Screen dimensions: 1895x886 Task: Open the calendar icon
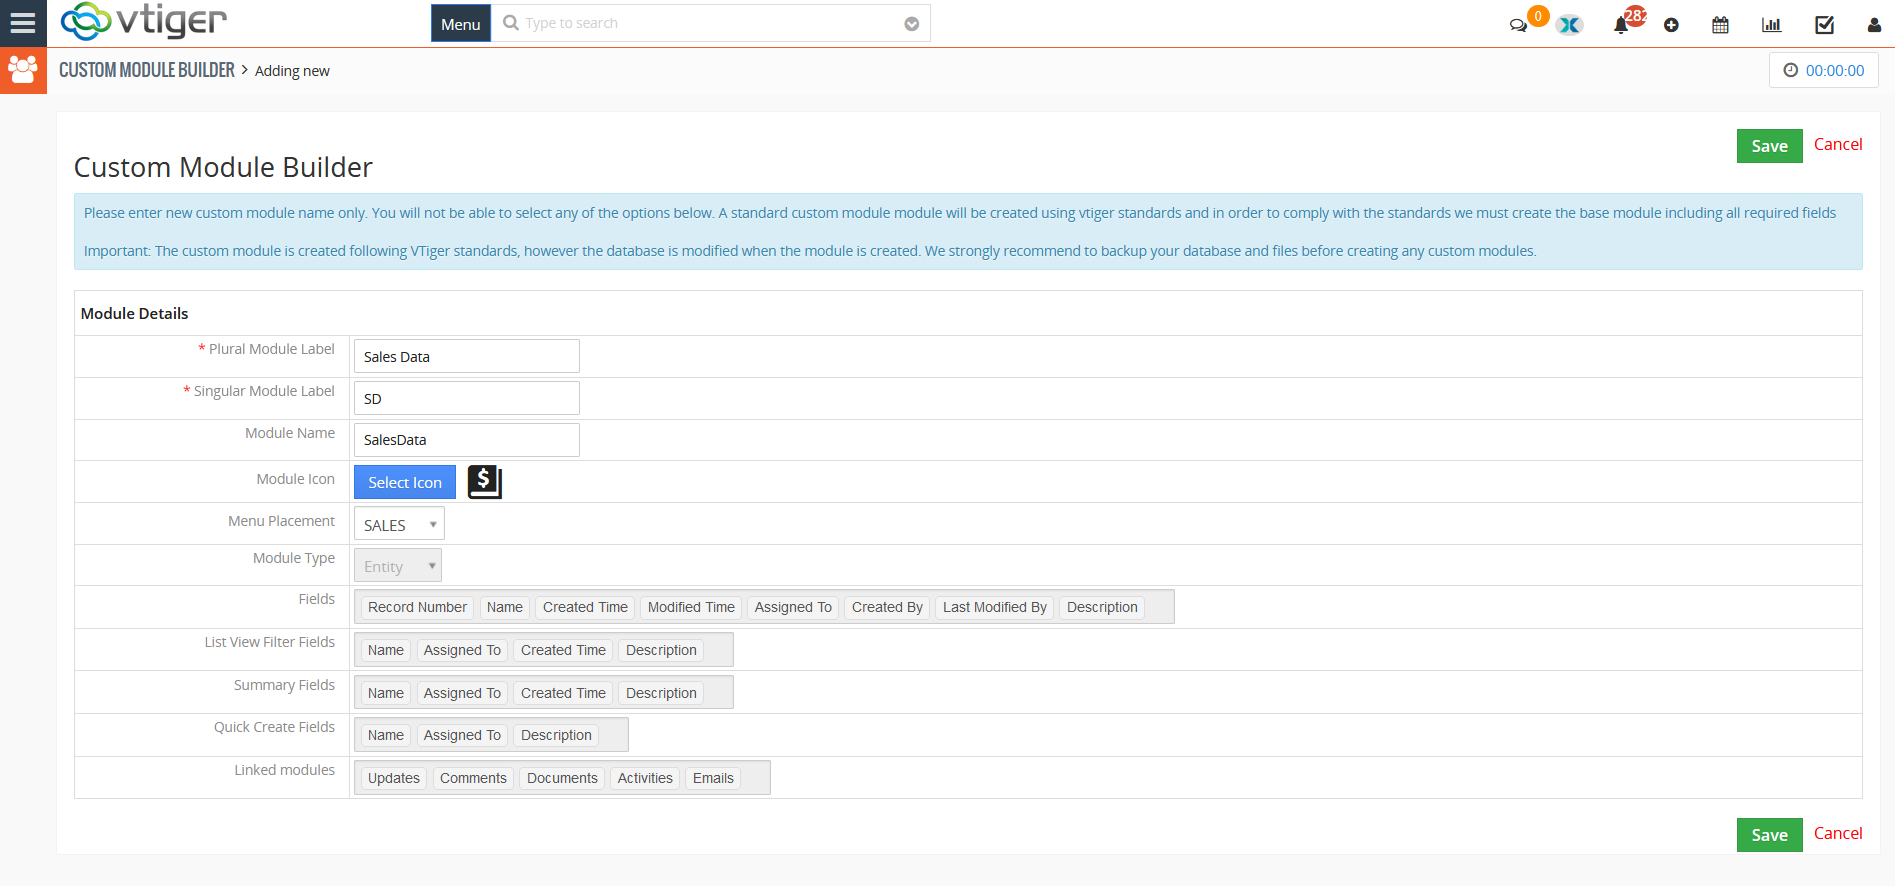point(1720,25)
